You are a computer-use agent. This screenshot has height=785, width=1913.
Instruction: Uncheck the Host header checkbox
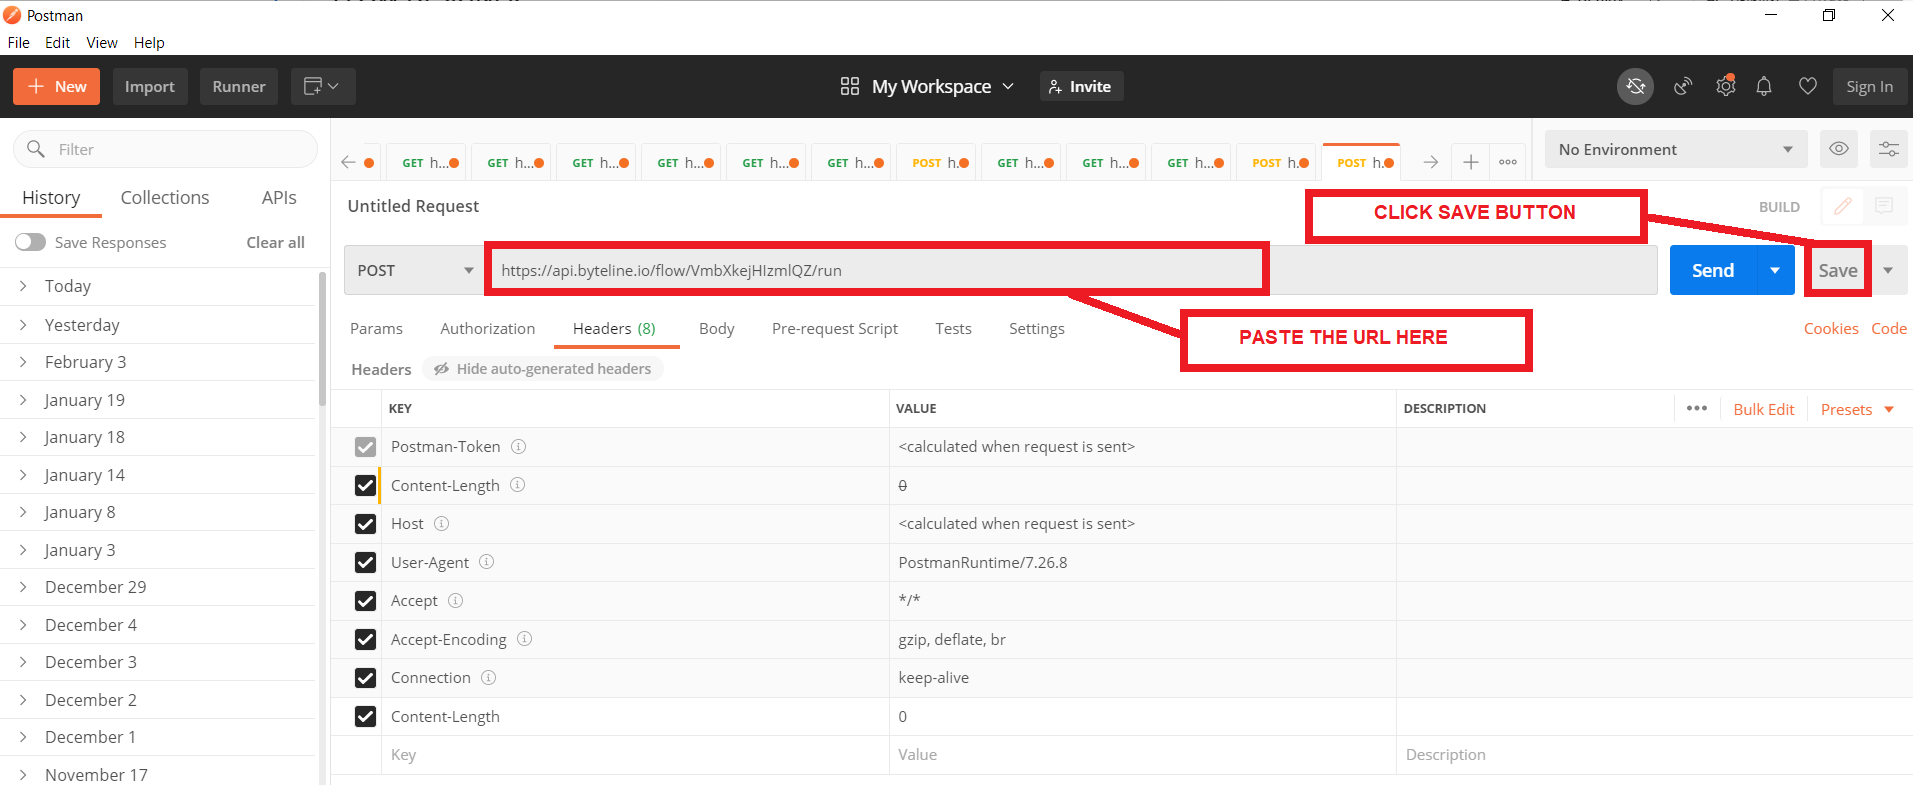[x=365, y=524]
